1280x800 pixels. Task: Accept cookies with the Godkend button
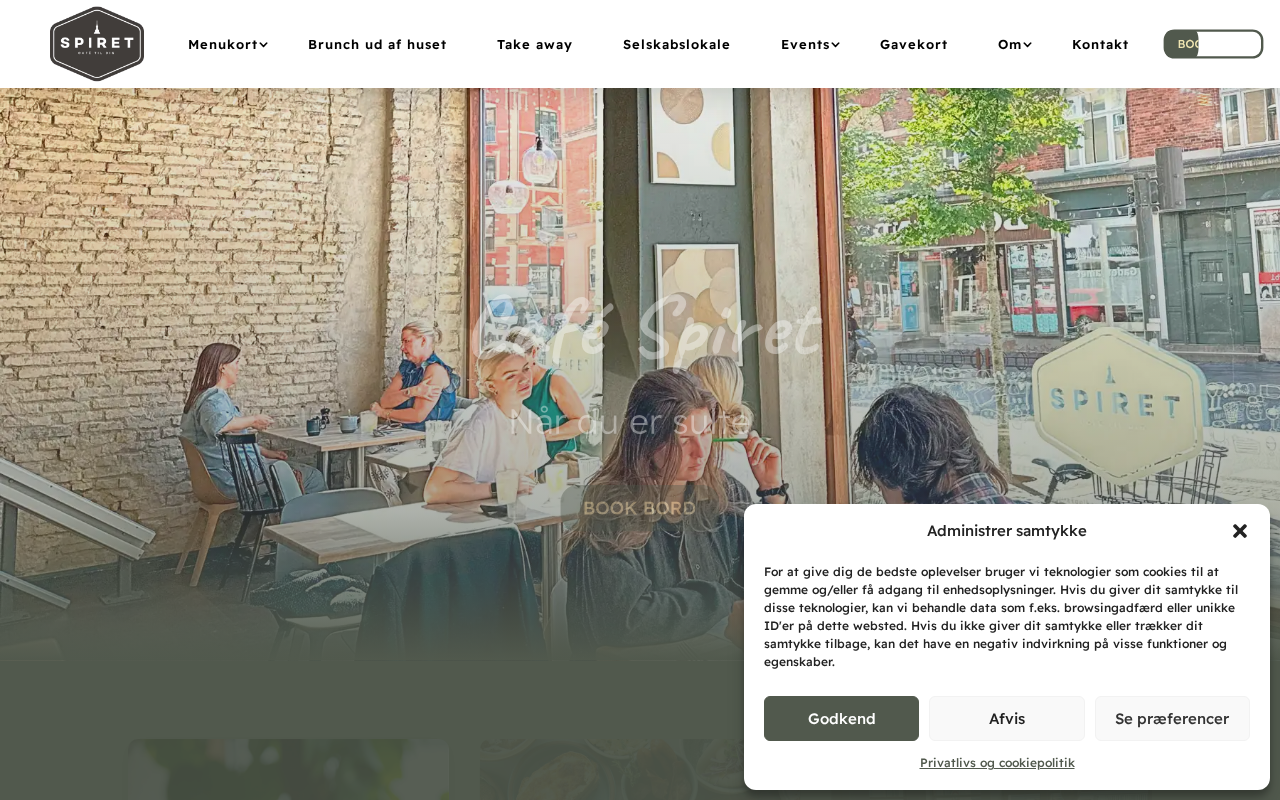click(x=841, y=718)
